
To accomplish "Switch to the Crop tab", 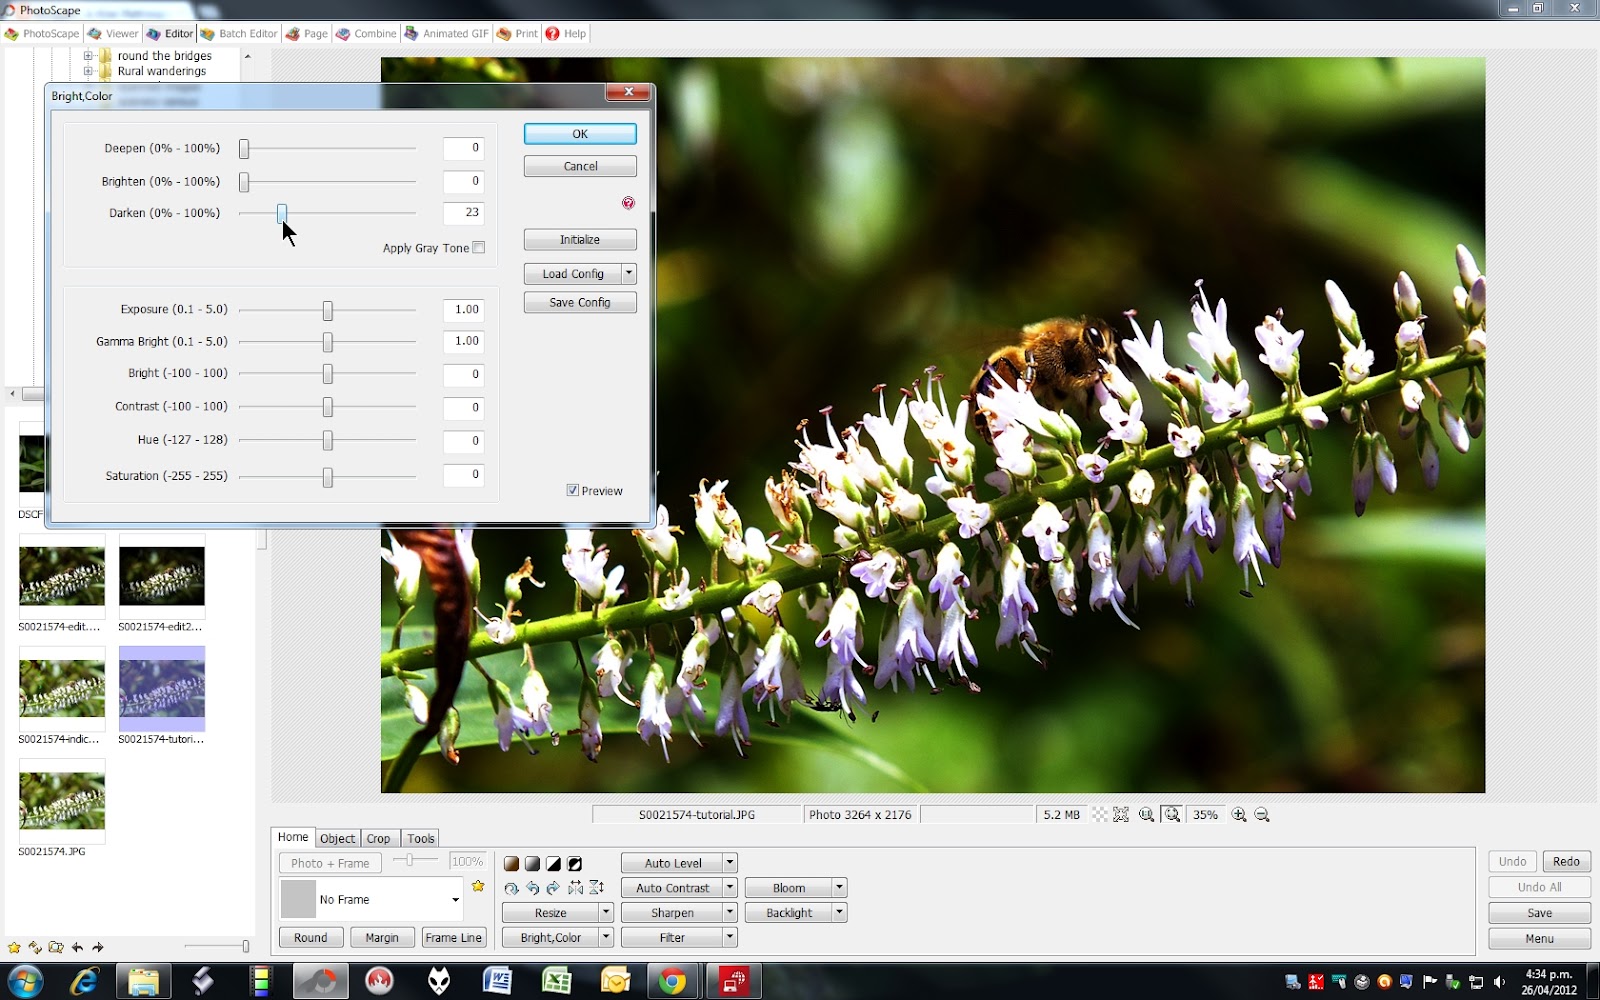I will click(379, 838).
